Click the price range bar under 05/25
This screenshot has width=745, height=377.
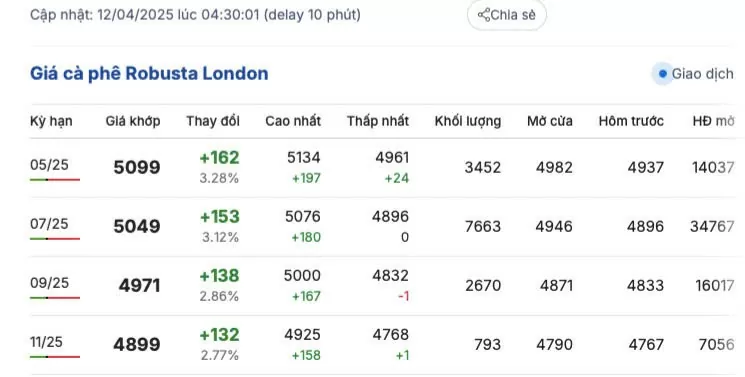[x=55, y=180]
